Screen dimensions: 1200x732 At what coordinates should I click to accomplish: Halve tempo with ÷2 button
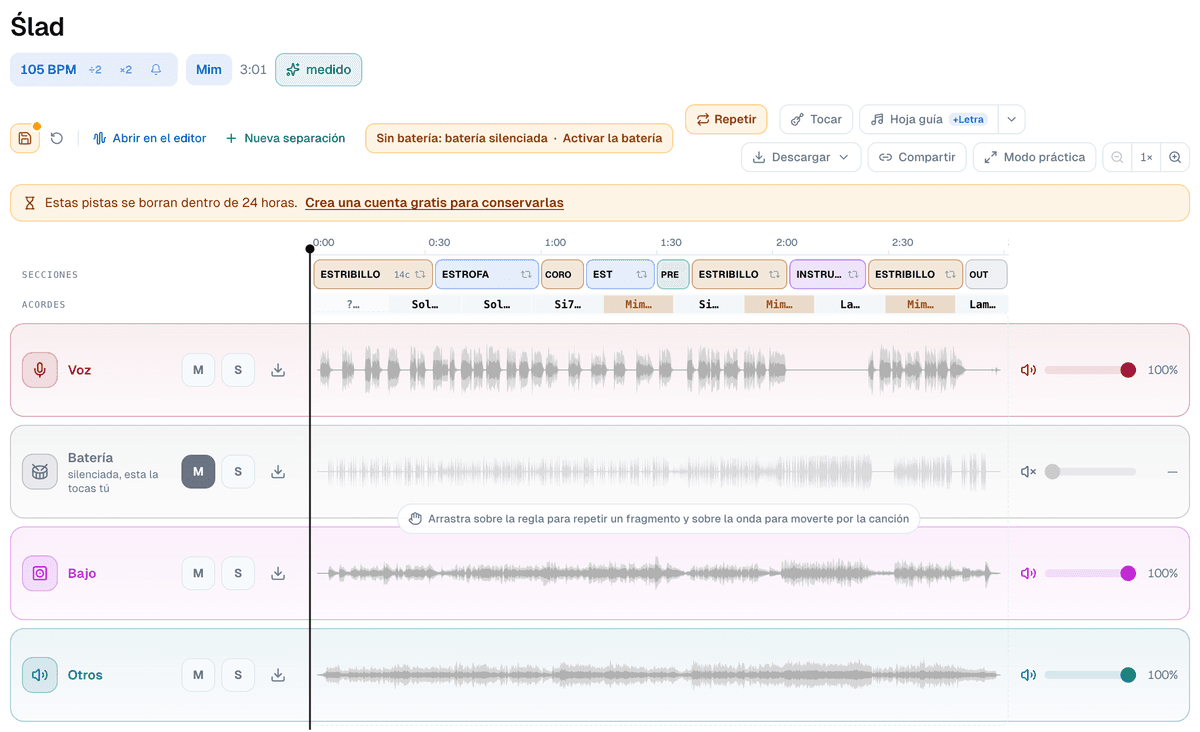95,70
